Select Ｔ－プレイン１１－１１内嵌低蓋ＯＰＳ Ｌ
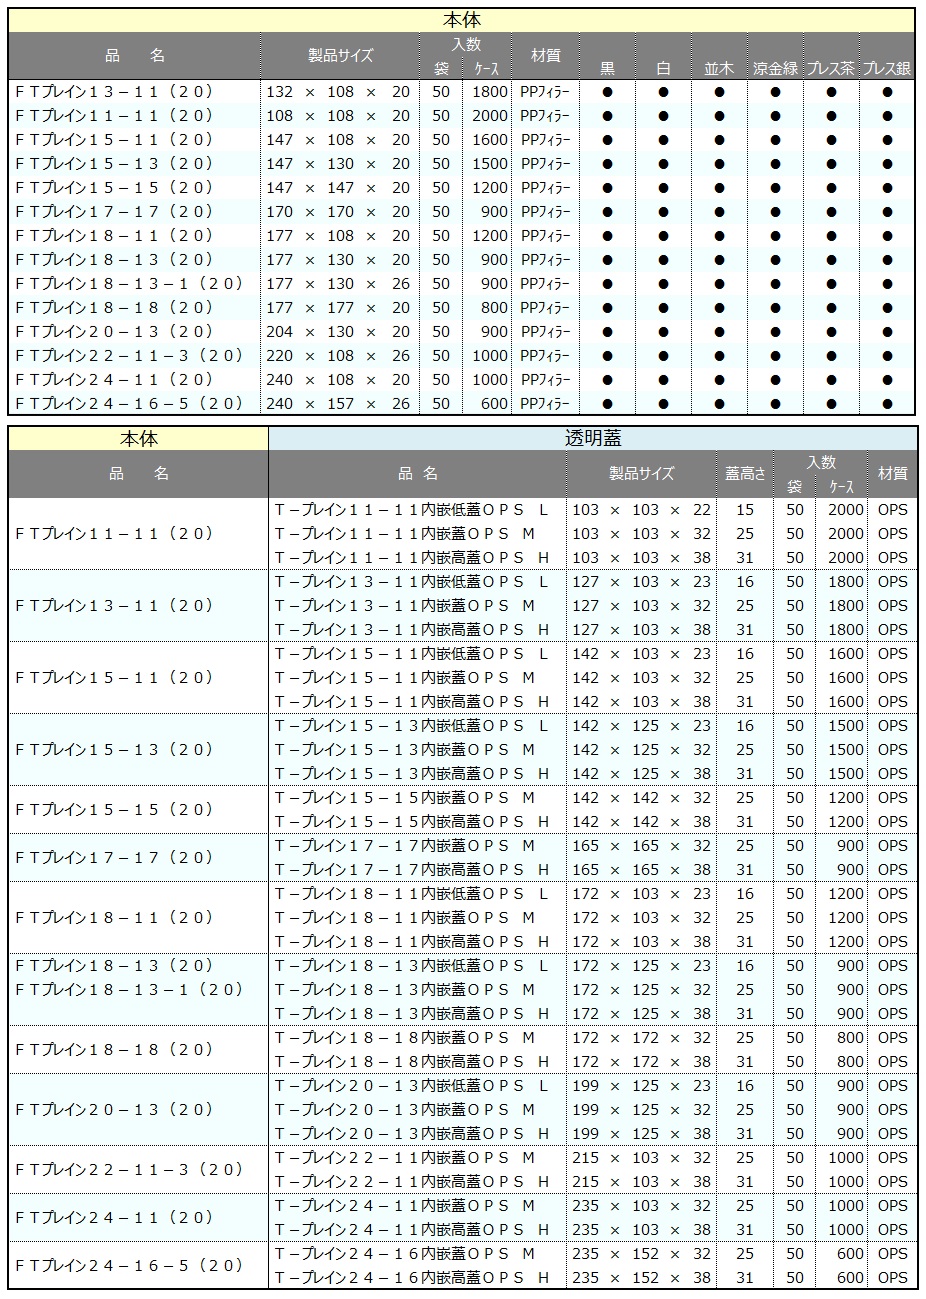This screenshot has height=1299, width=926. [x=412, y=510]
